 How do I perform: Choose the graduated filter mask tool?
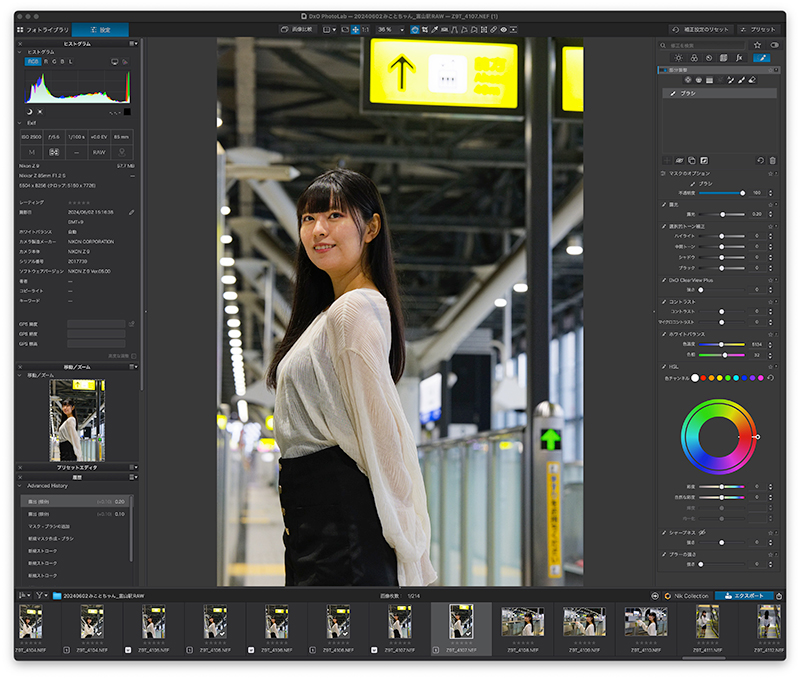[x=709, y=80]
